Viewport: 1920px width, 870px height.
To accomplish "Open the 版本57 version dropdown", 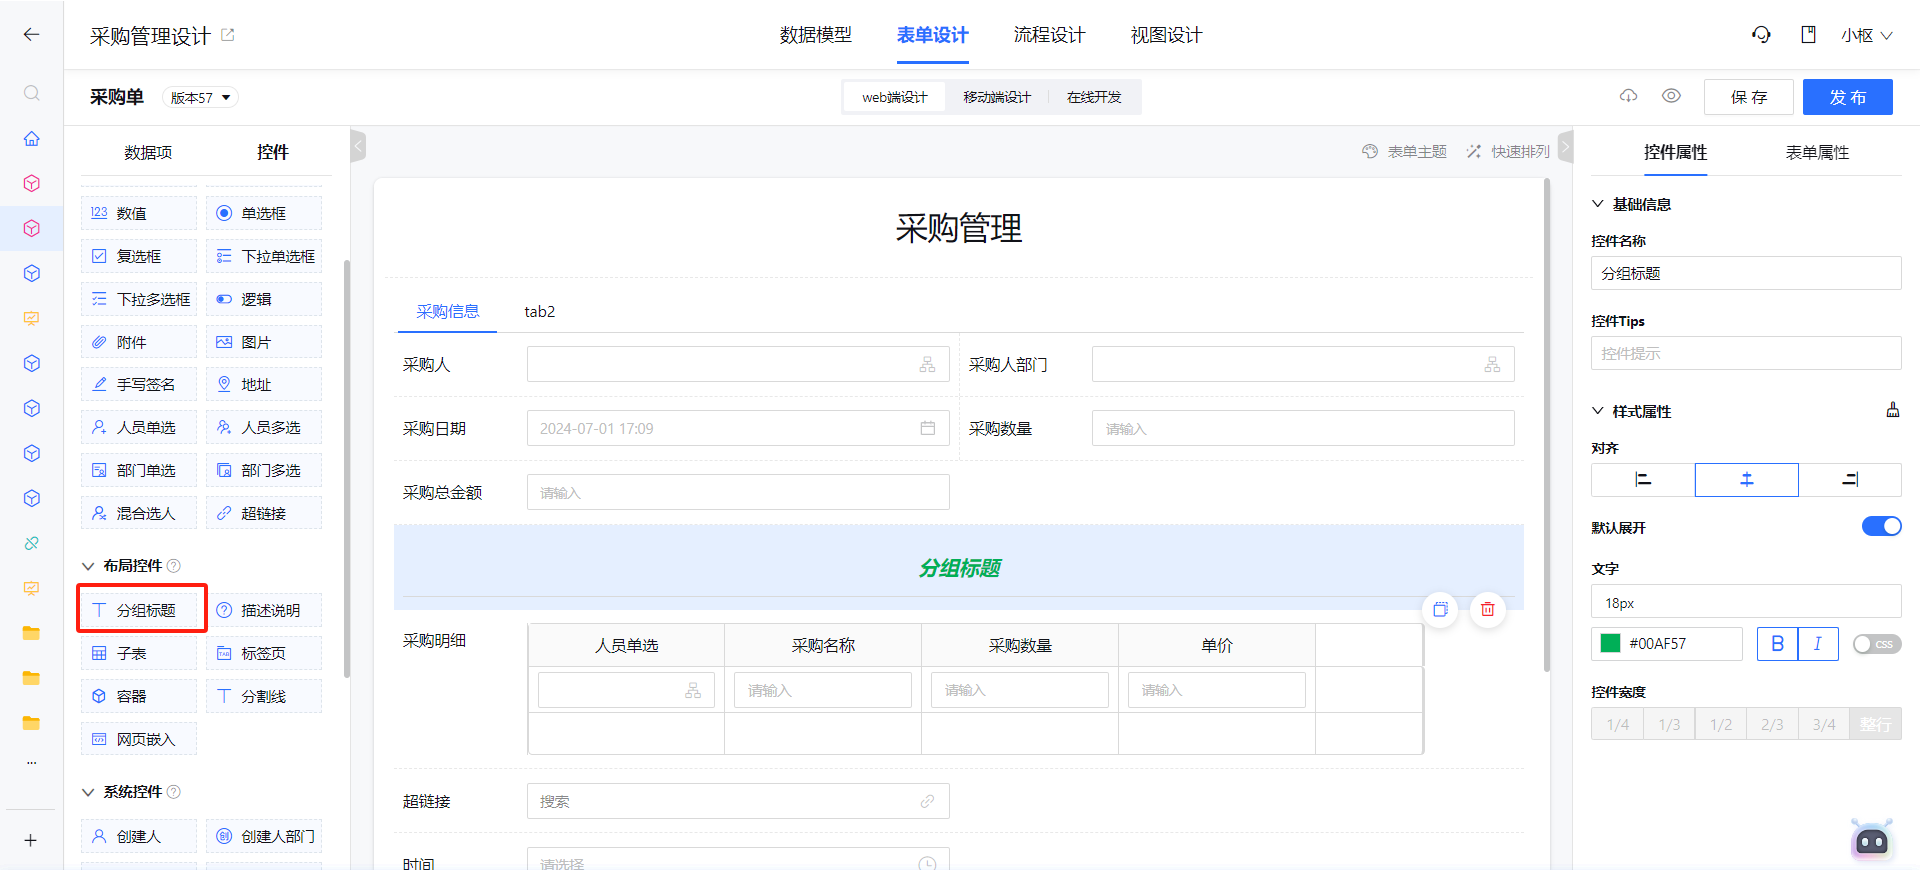I will (x=200, y=97).
